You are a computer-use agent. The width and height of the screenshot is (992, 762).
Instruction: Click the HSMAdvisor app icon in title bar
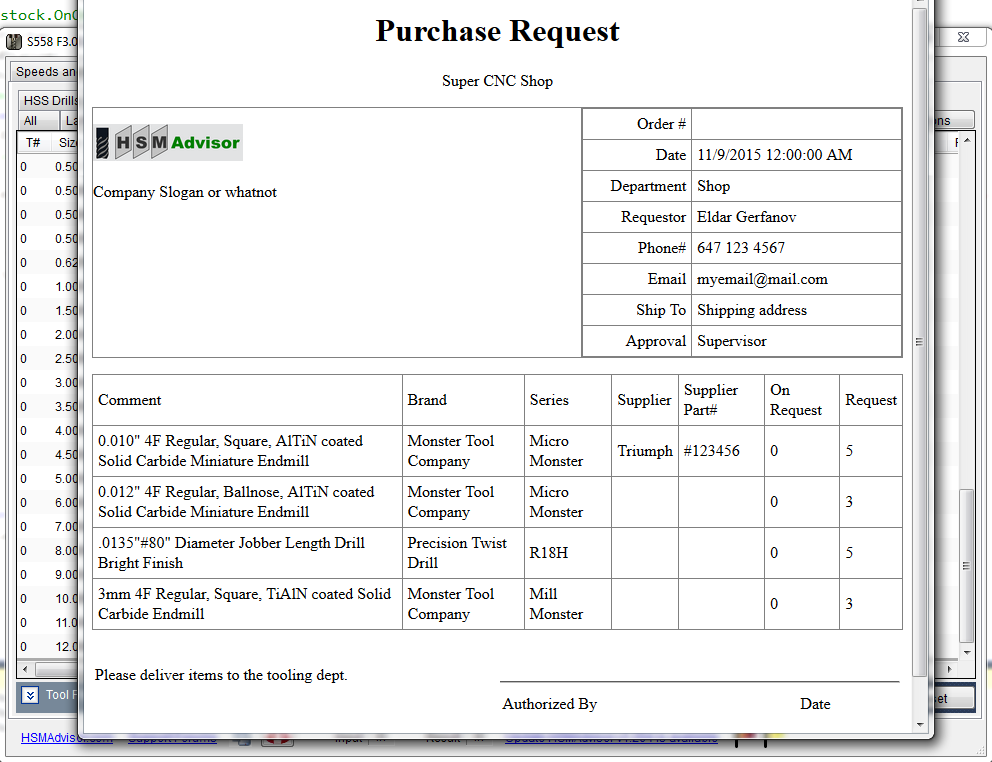[14, 42]
